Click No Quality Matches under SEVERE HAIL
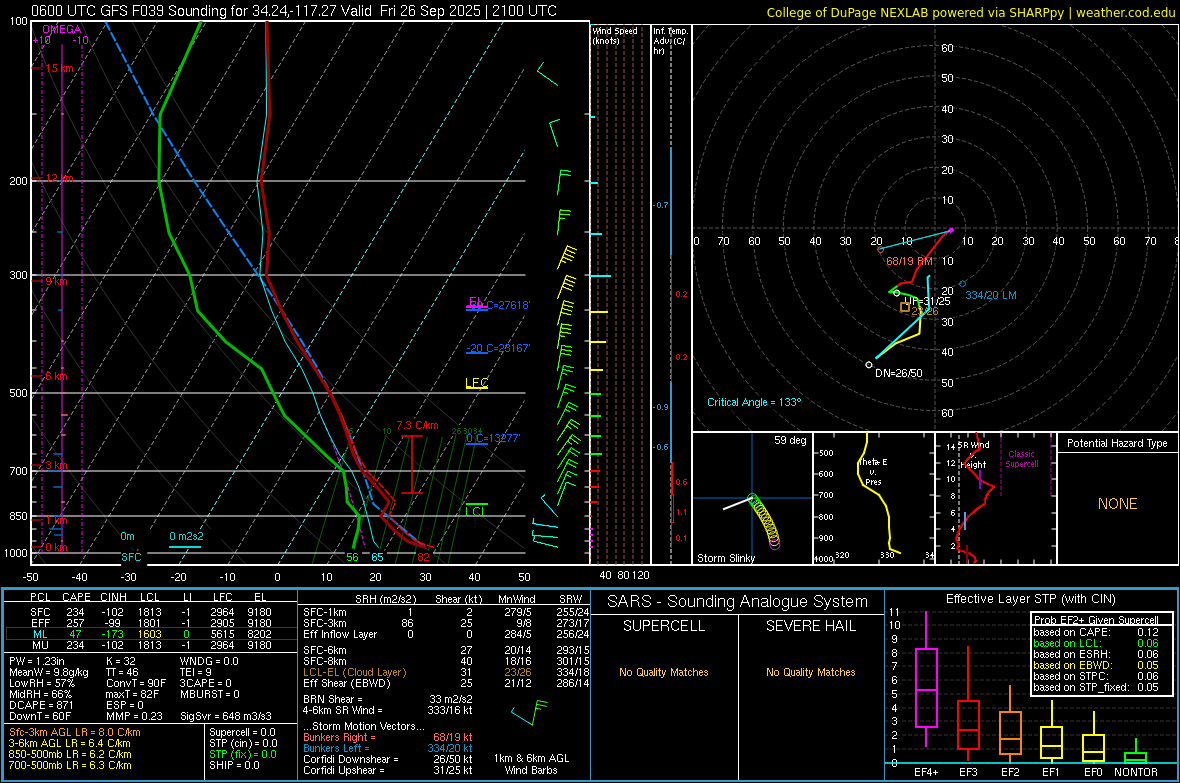 pyautogui.click(x=810, y=672)
